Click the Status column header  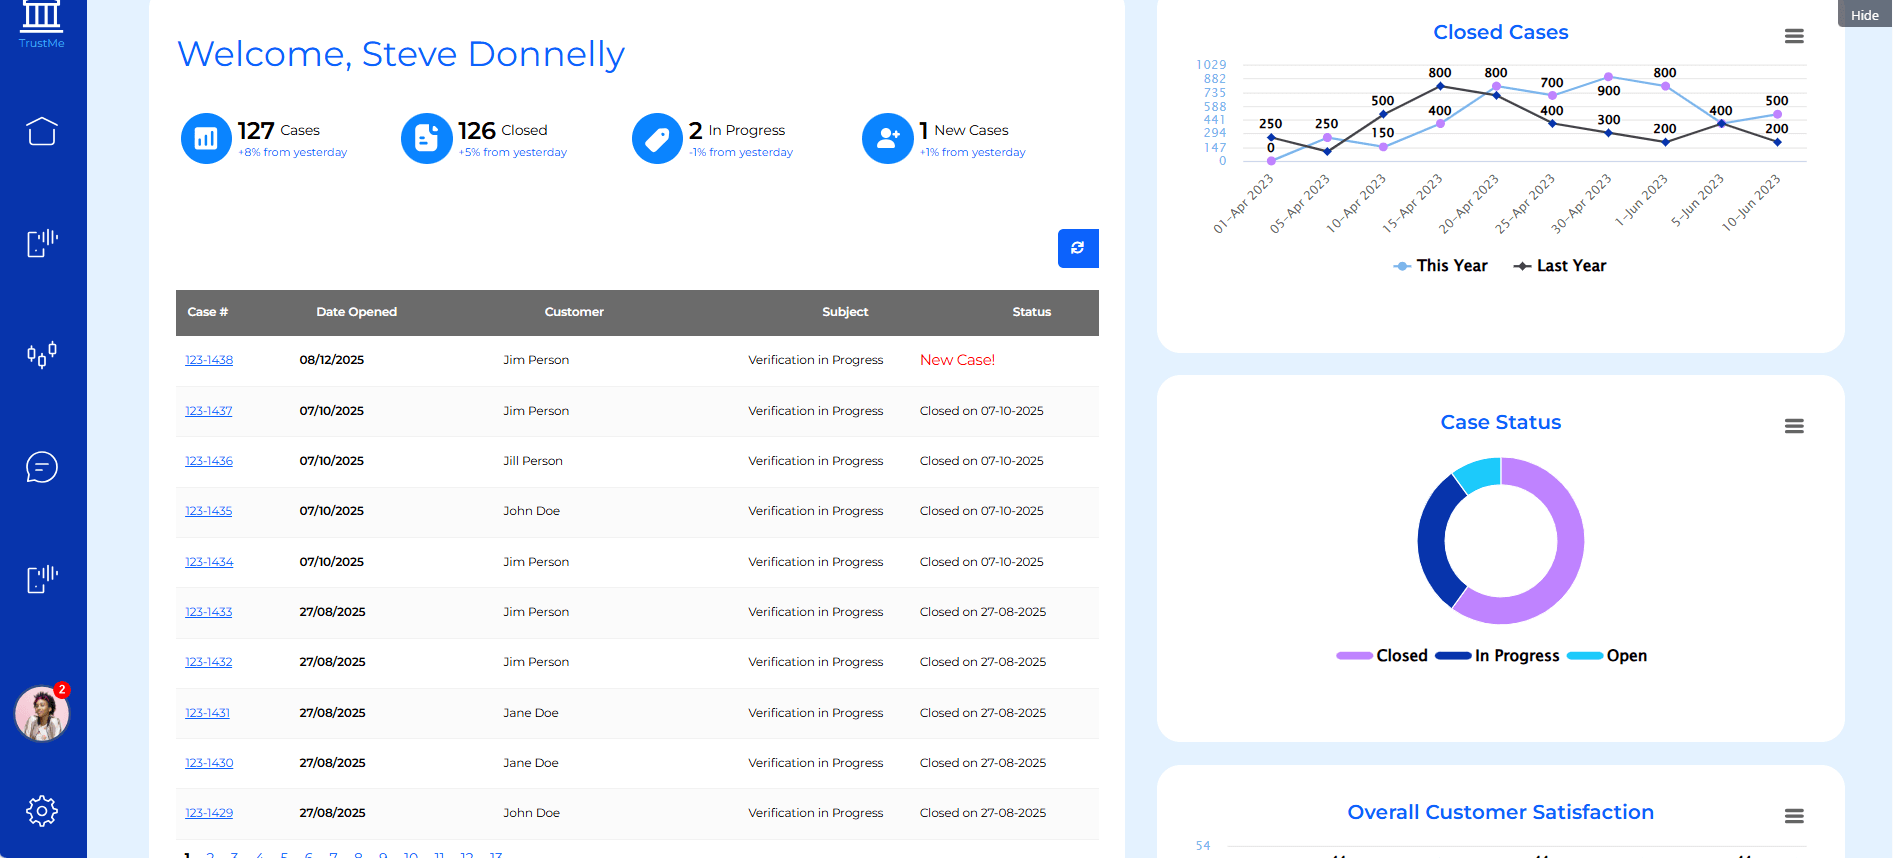[x=1031, y=312]
